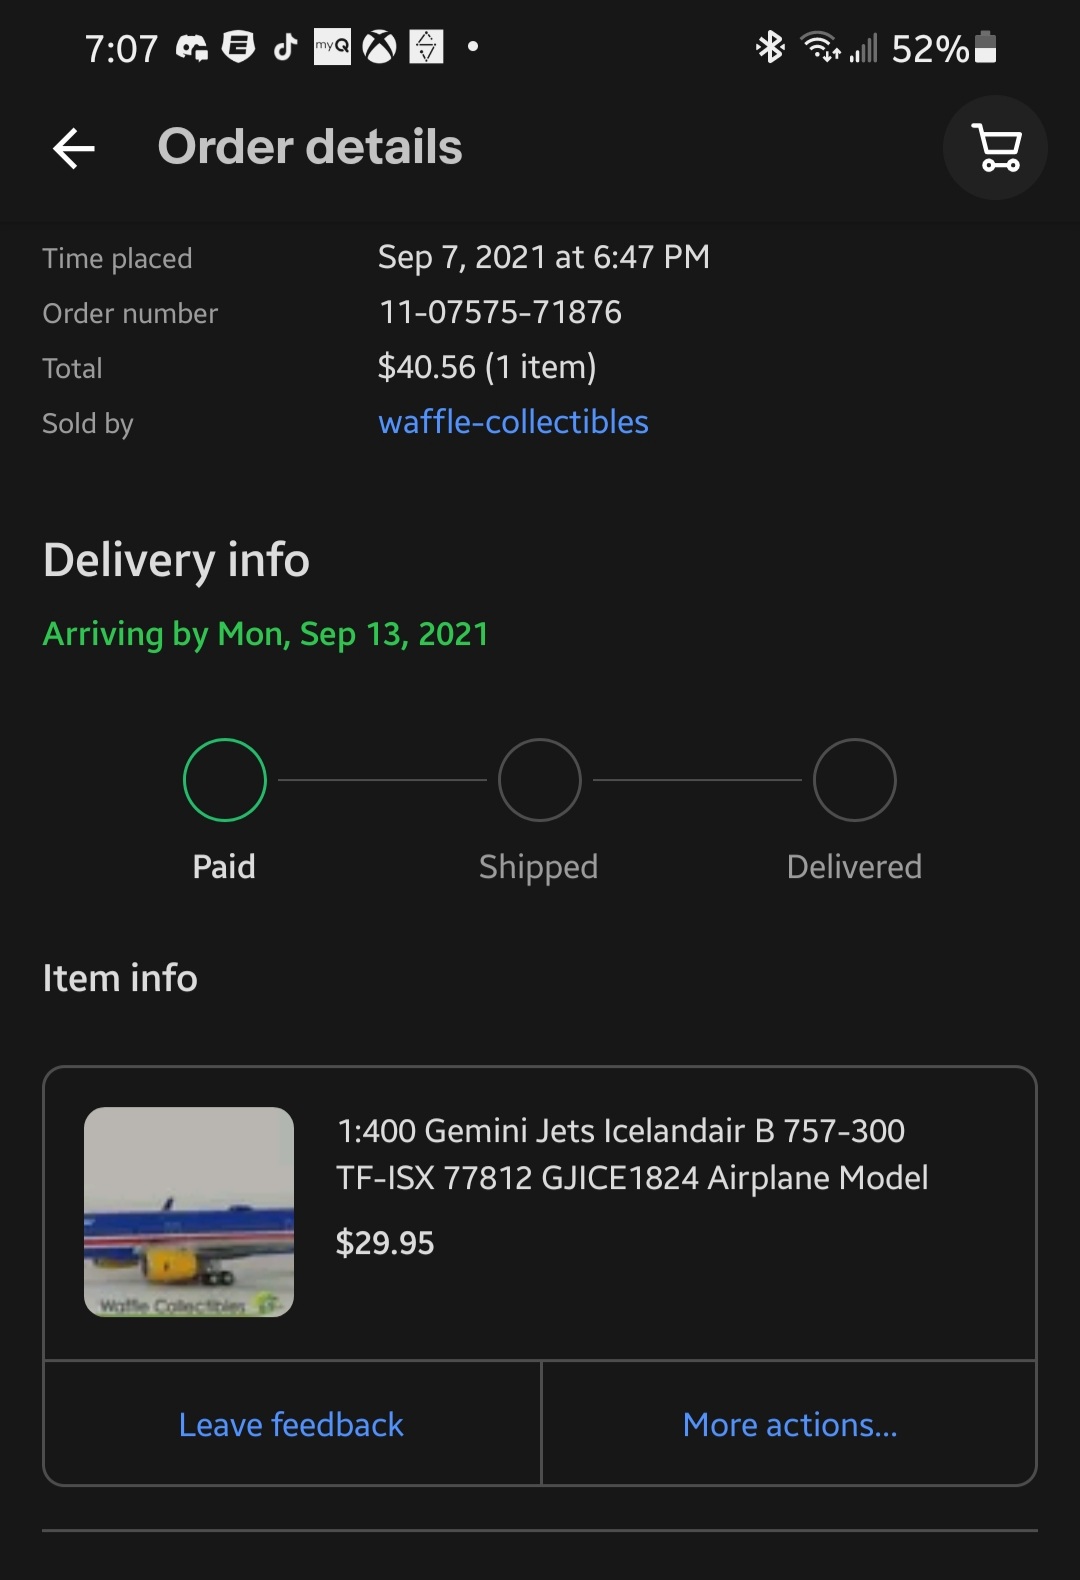
Task: Open the shopping cart
Action: point(996,148)
